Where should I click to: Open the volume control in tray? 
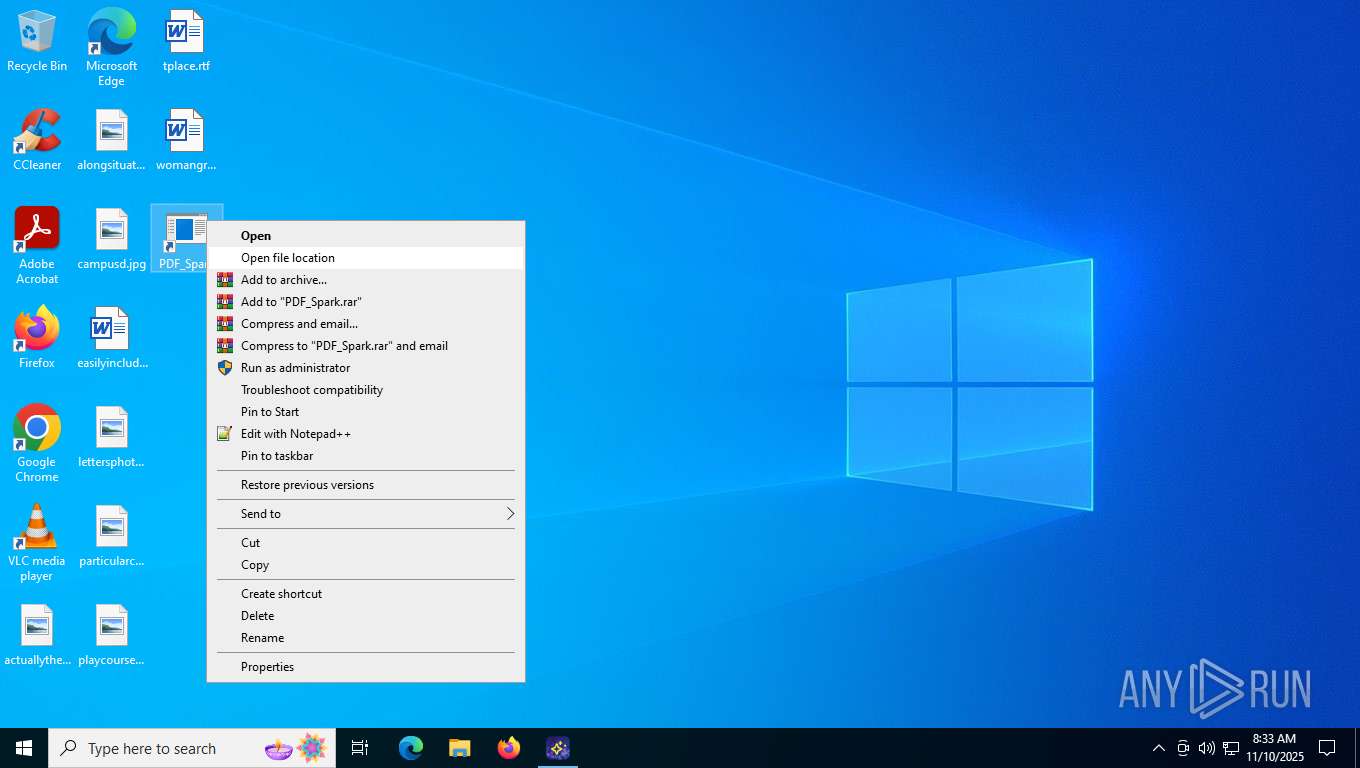(x=1207, y=748)
